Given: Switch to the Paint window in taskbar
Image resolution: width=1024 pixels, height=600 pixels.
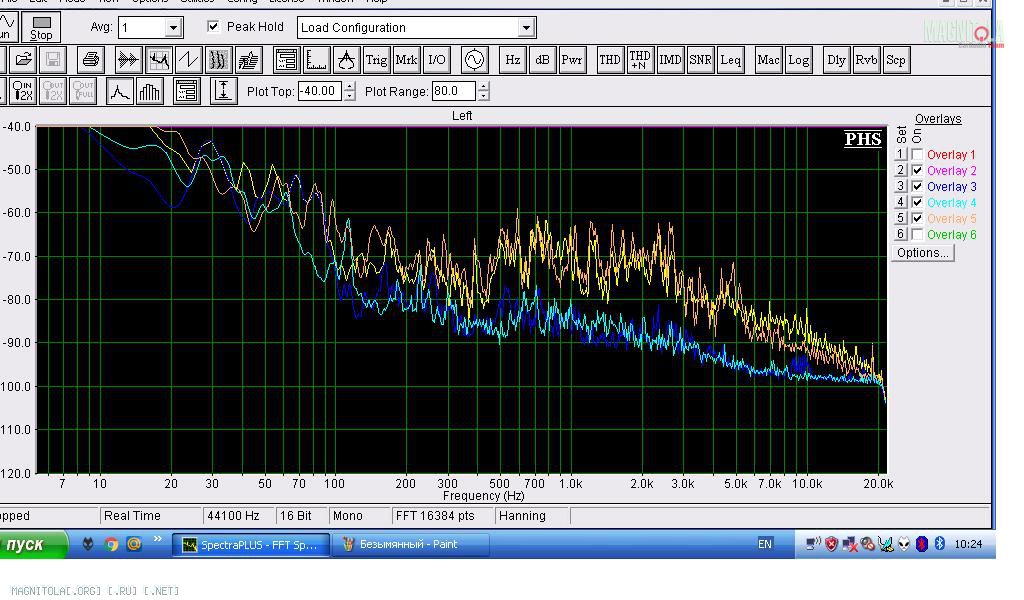Looking at the screenshot, I should pyautogui.click(x=410, y=545).
